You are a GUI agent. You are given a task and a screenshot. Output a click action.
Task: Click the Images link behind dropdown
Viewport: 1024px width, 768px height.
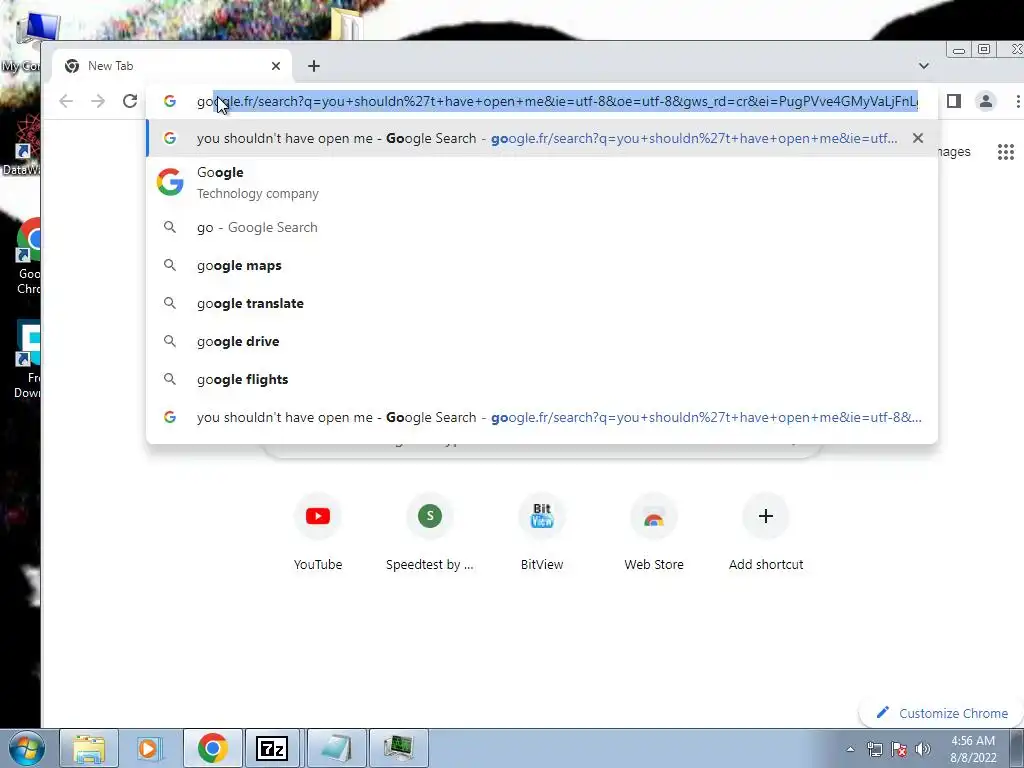click(955, 152)
